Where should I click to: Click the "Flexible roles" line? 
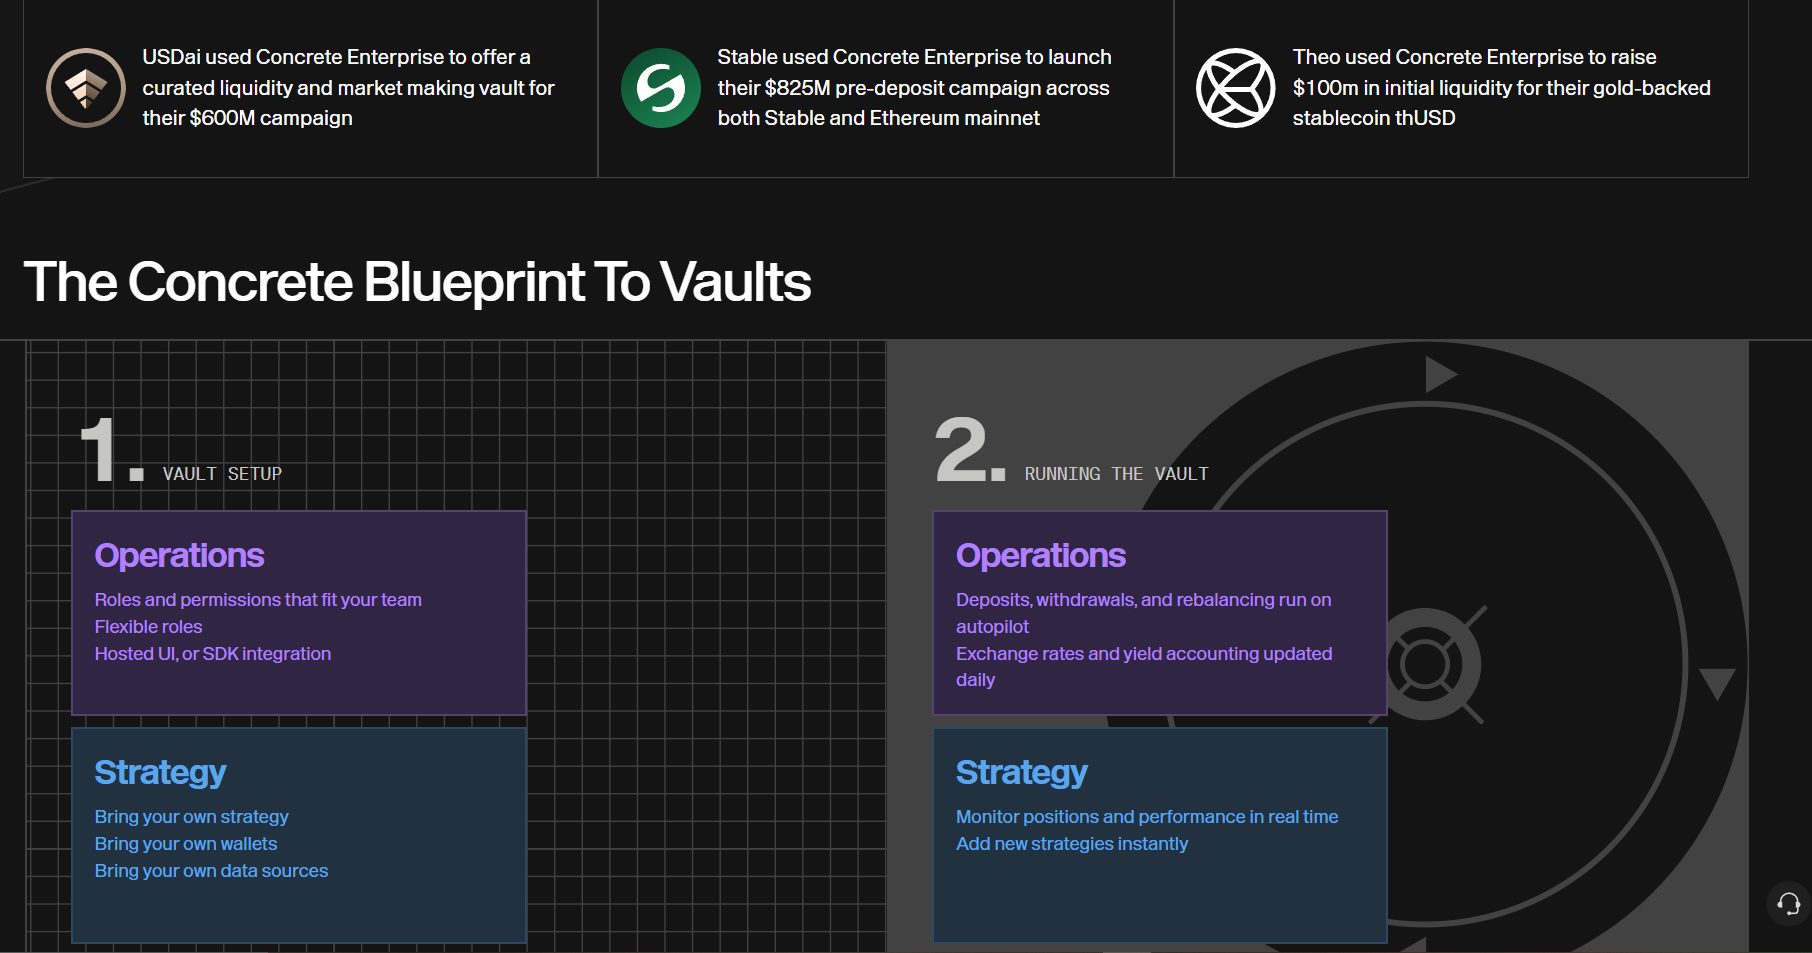click(148, 627)
